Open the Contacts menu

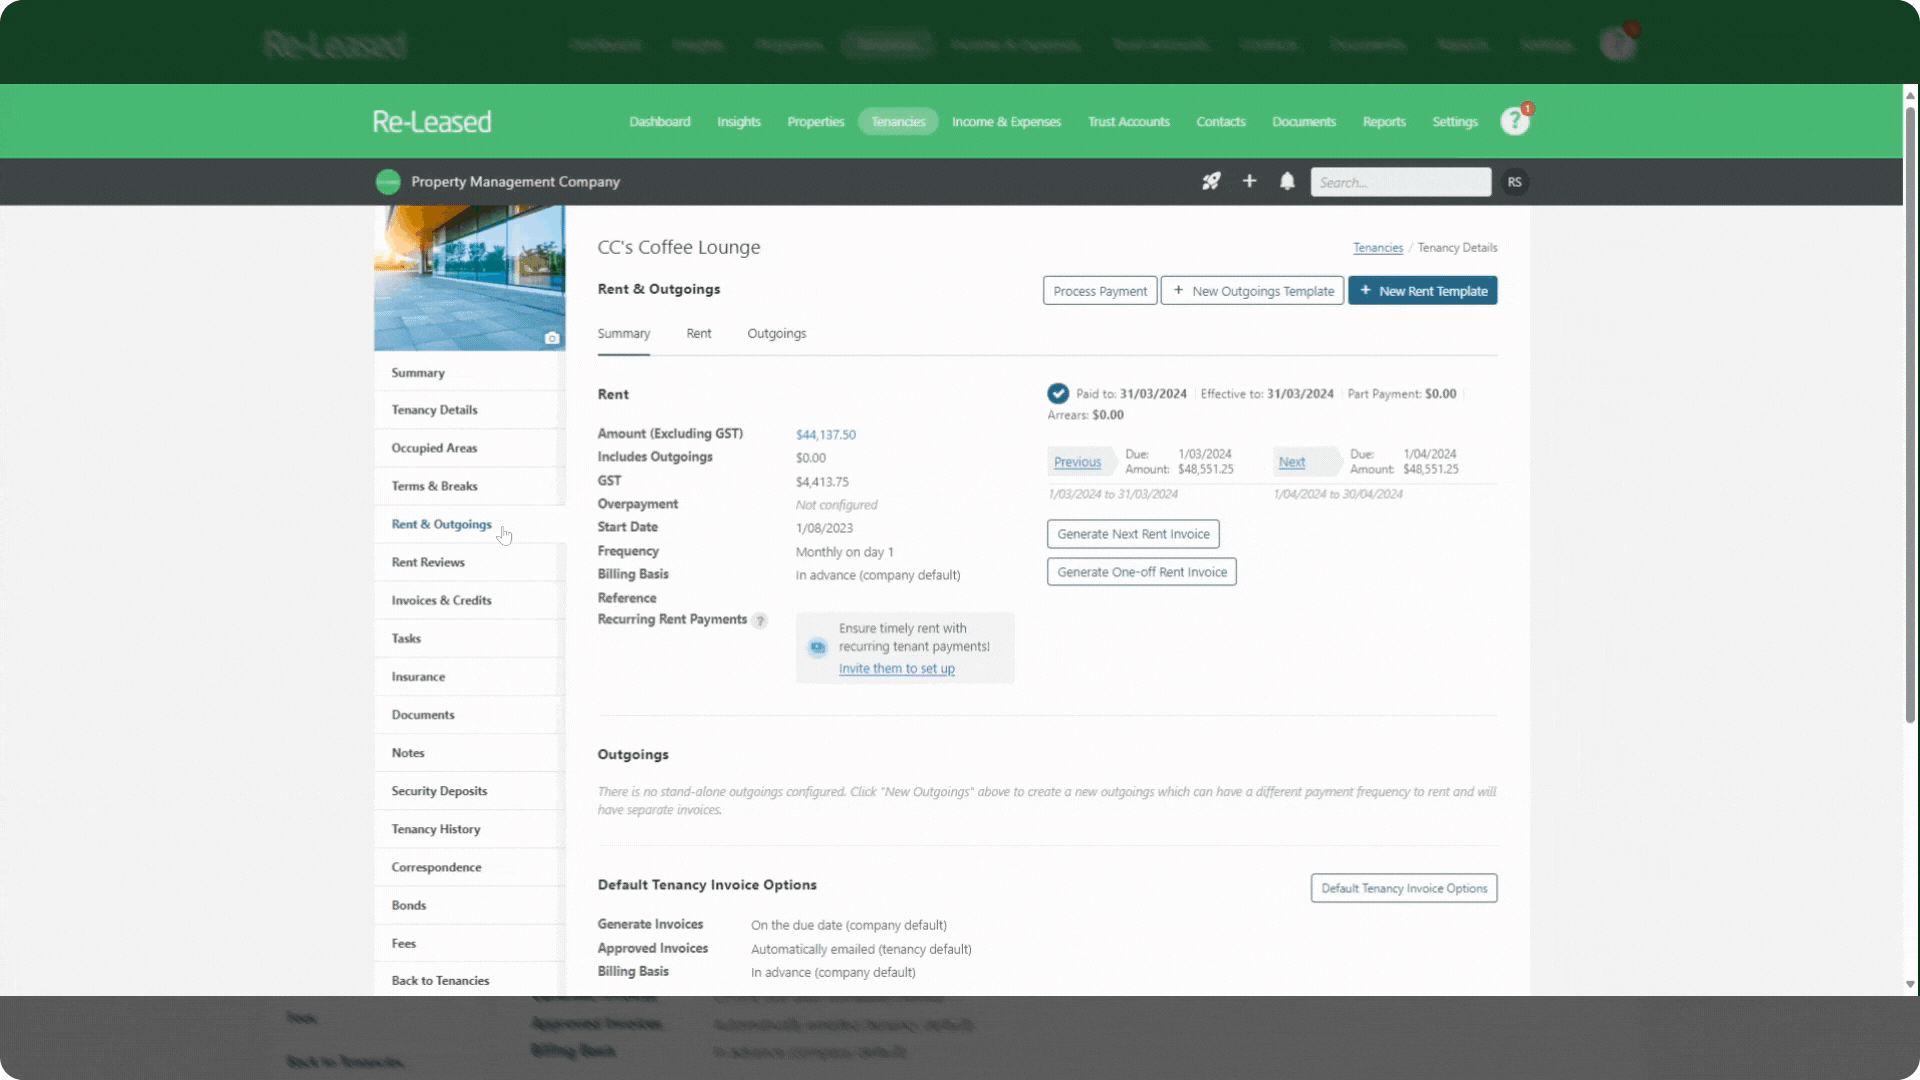click(x=1221, y=122)
